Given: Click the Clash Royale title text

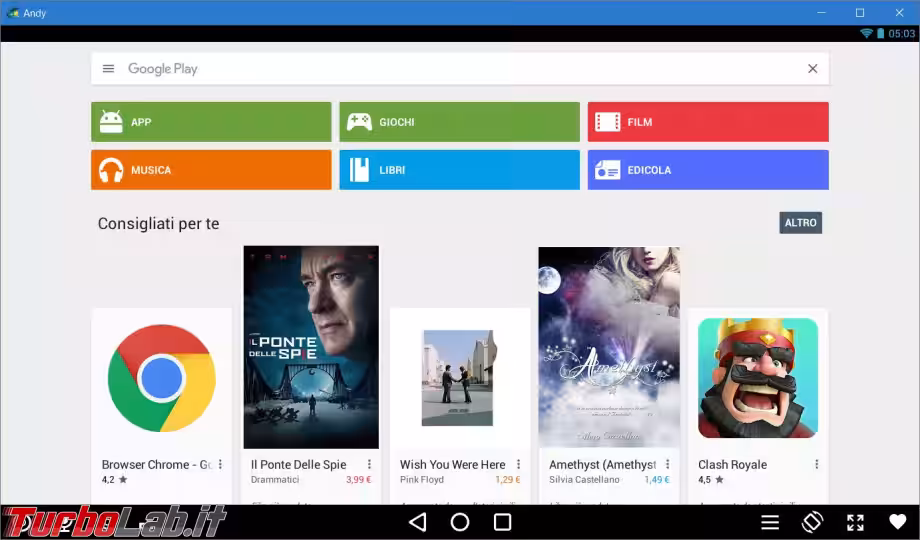Looking at the screenshot, I should 732,464.
